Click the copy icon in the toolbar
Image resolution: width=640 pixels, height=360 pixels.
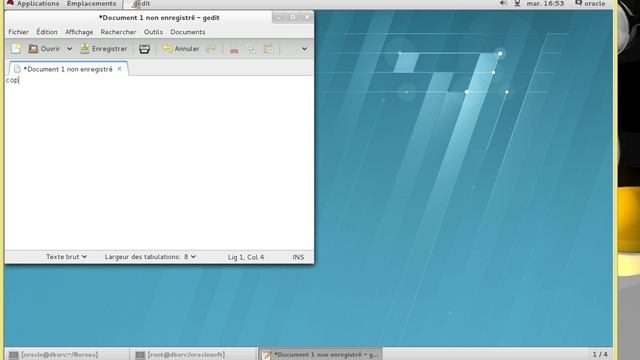click(x=251, y=49)
